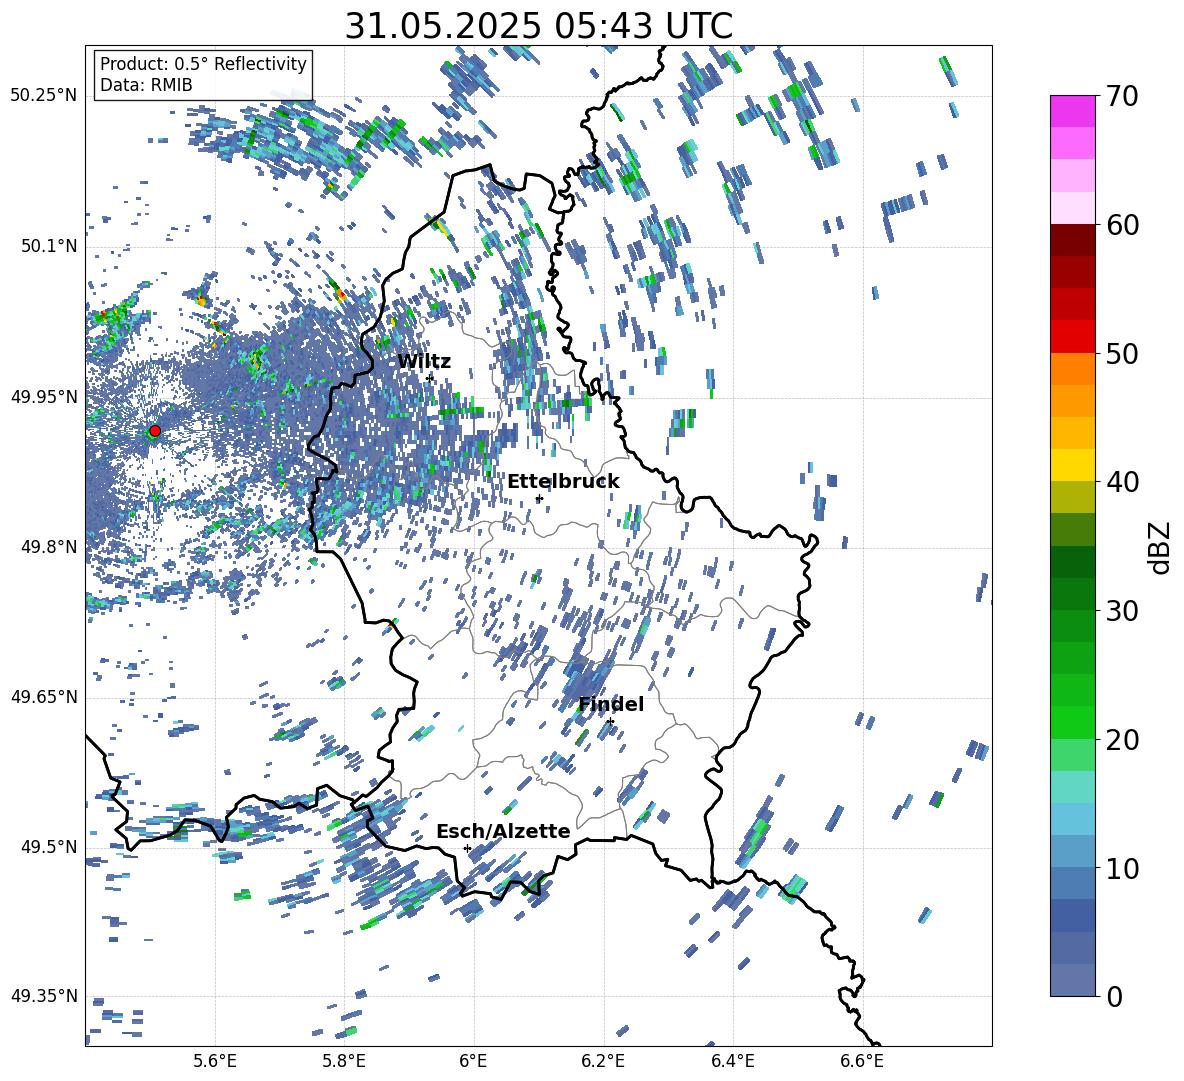1184x1081 pixels.
Task: Click the Findel label on map
Action: click(611, 704)
